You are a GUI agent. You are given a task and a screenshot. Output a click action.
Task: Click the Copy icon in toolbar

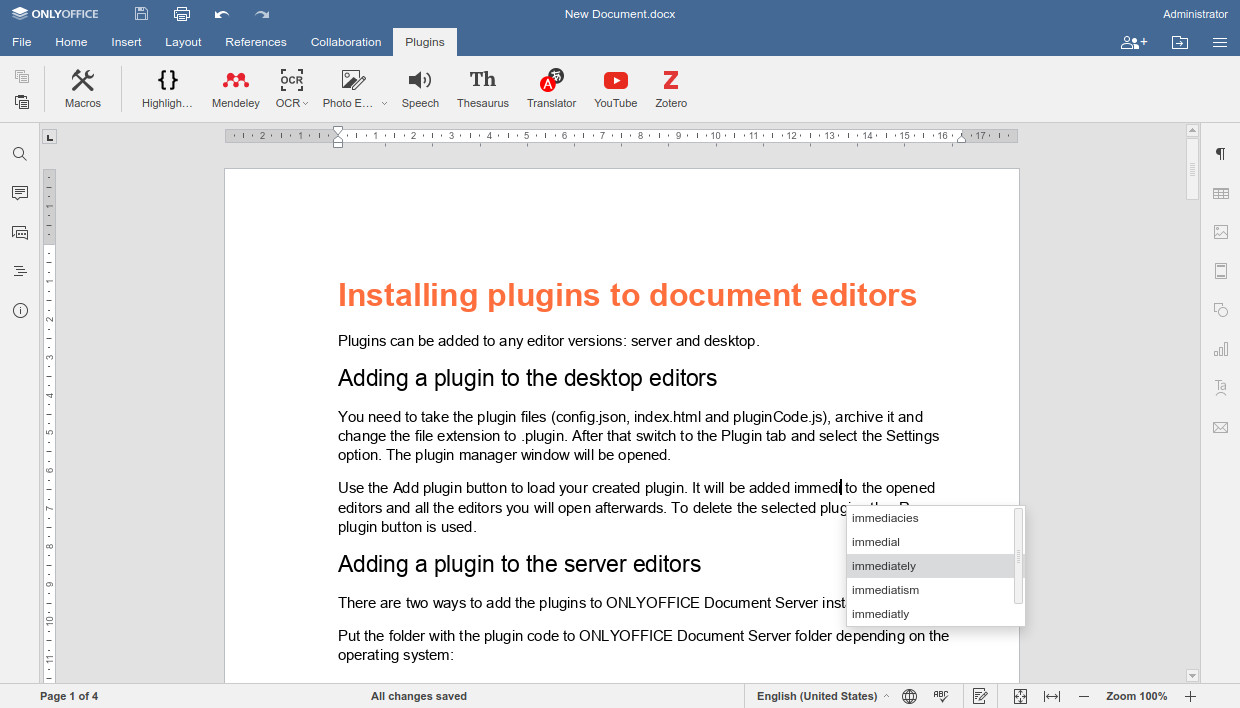point(22,77)
